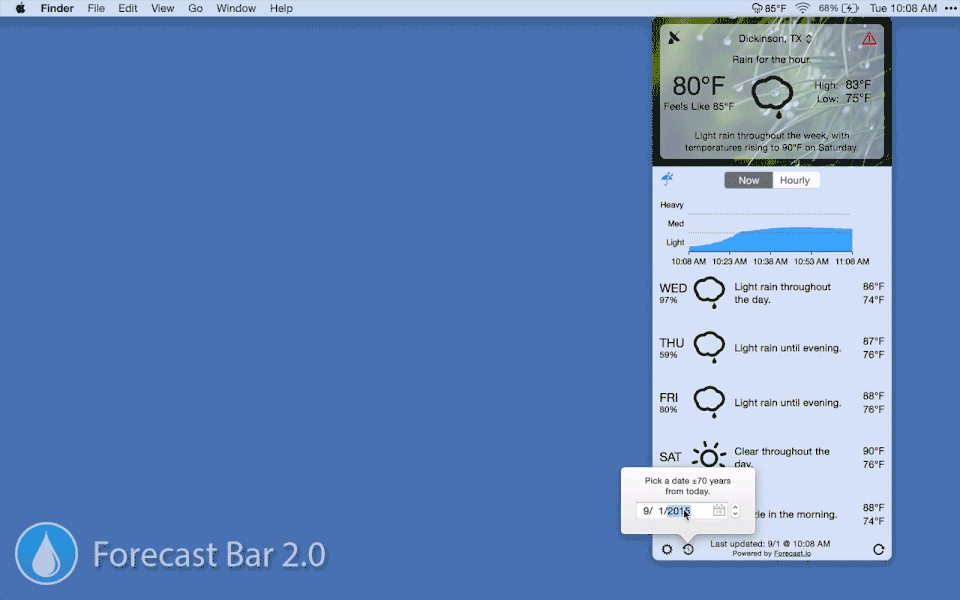Open the calendar icon in the date picker
Screen dimensions: 960x600
pos(719,511)
